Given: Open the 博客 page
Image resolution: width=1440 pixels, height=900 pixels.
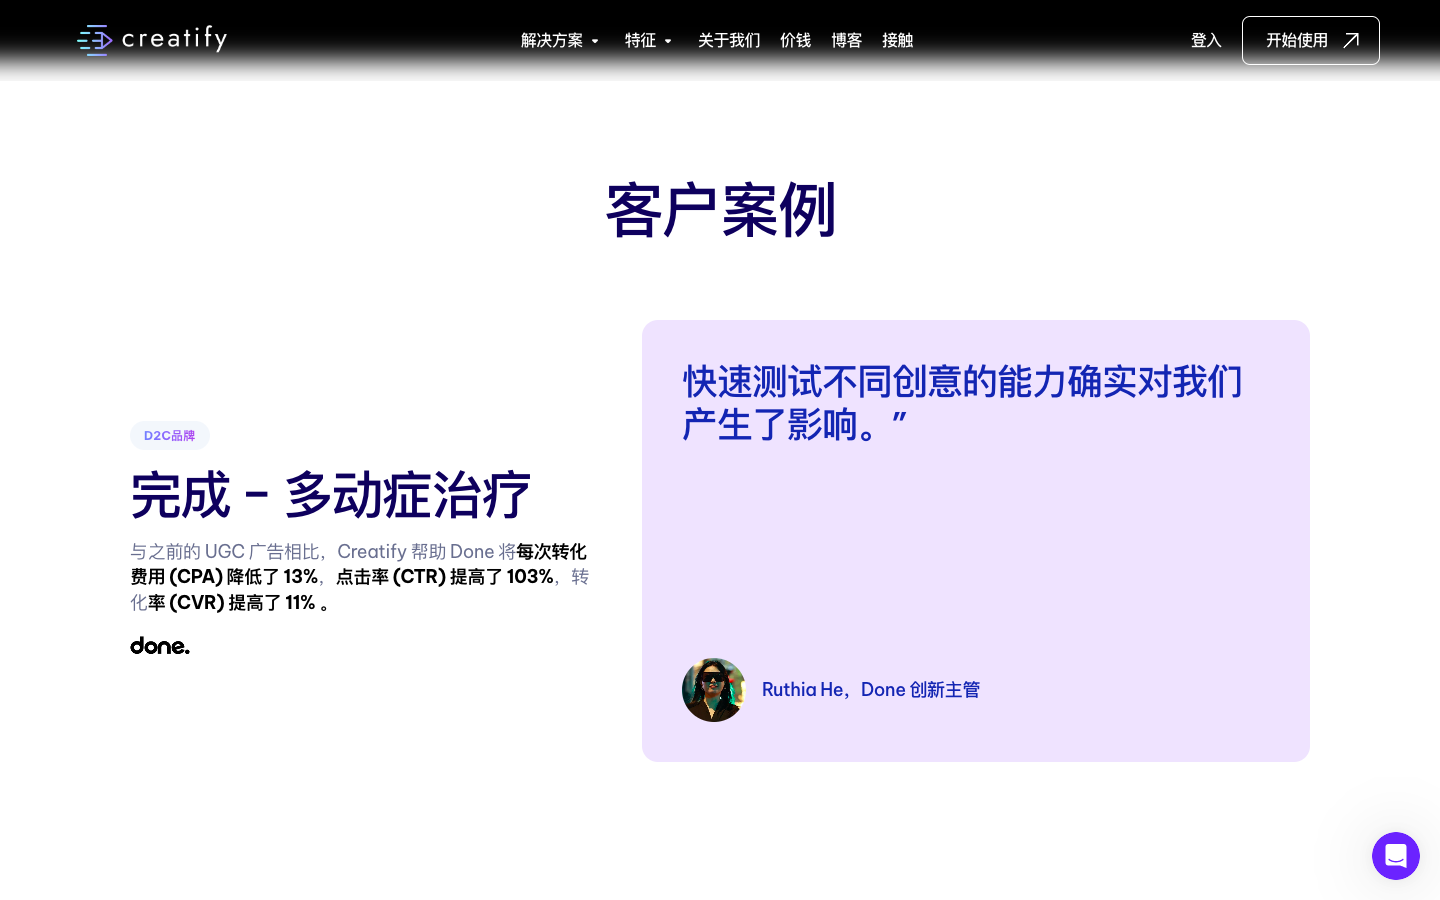Looking at the screenshot, I should (847, 40).
